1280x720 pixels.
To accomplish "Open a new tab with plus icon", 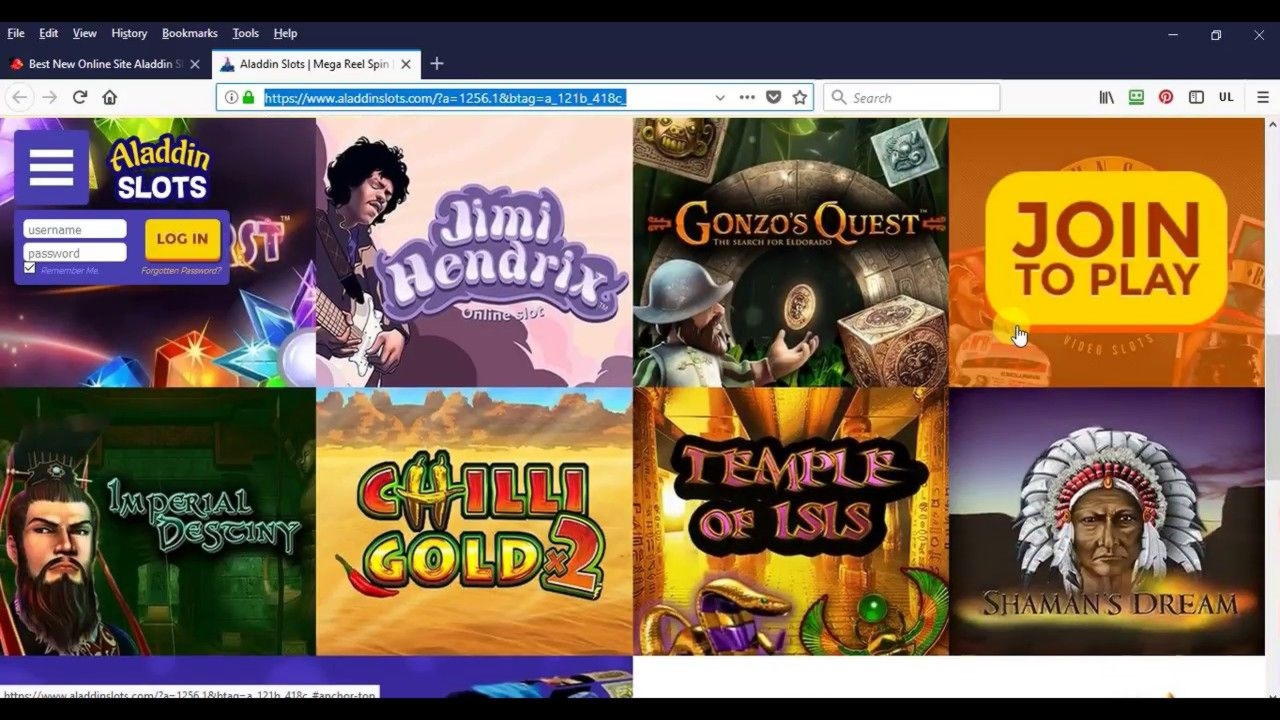I will click(436, 63).
